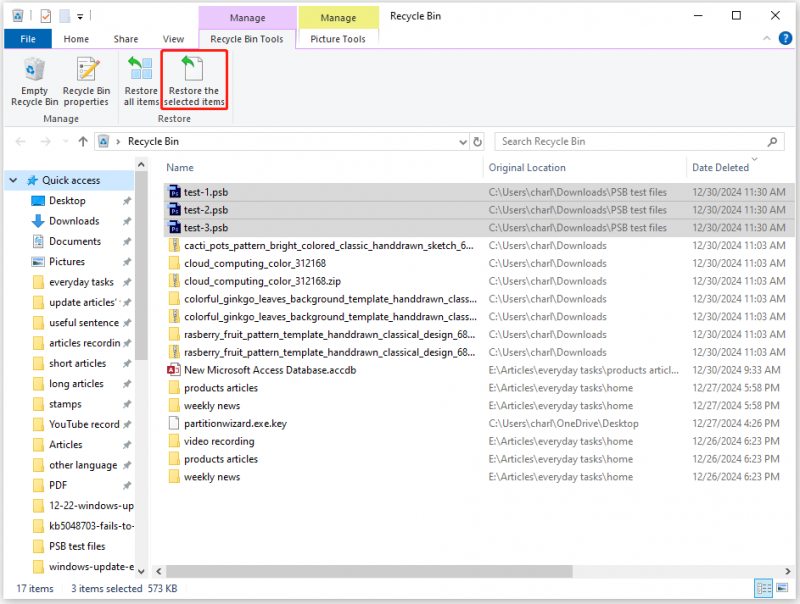
Task: Switch to the View tab
Action: click(x=173, y=39)
